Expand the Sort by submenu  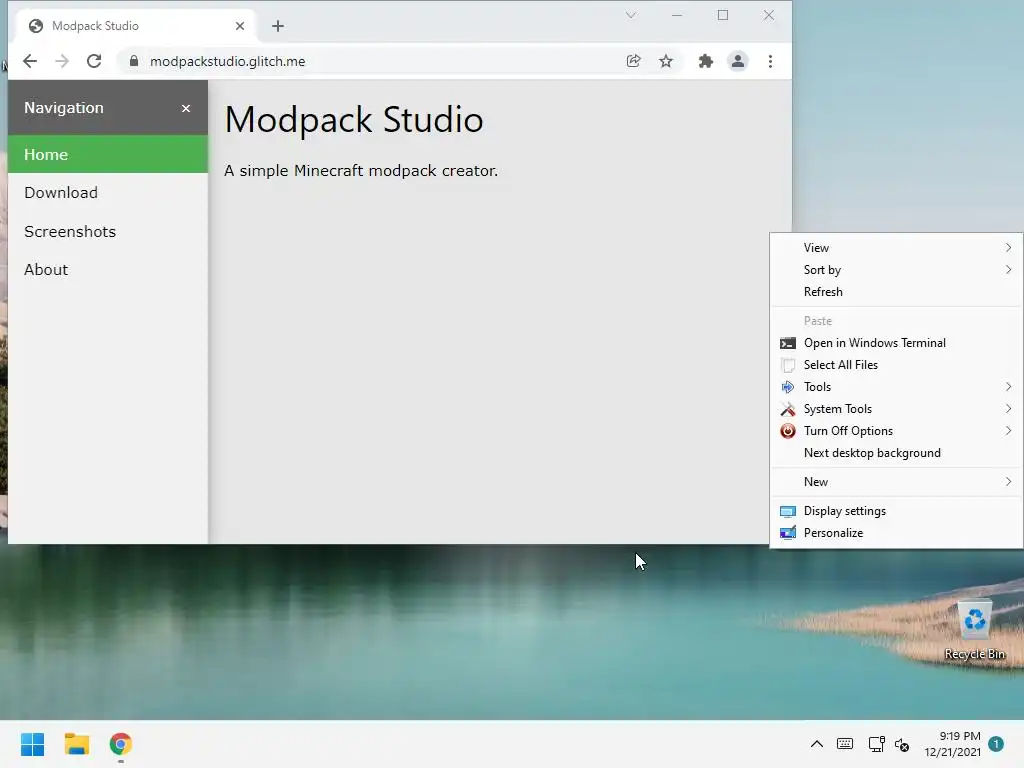pos(896,270)
